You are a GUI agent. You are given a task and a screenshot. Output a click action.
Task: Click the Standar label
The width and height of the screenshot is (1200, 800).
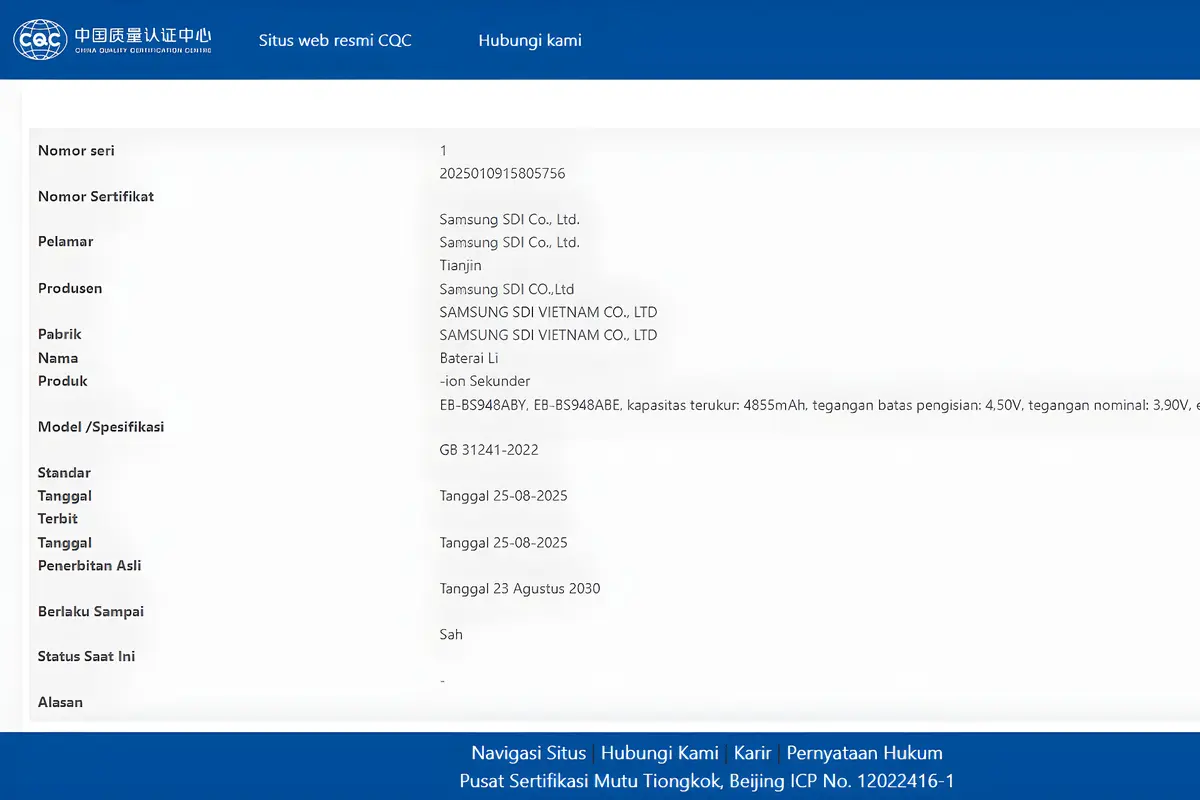[x=64, y=472]
